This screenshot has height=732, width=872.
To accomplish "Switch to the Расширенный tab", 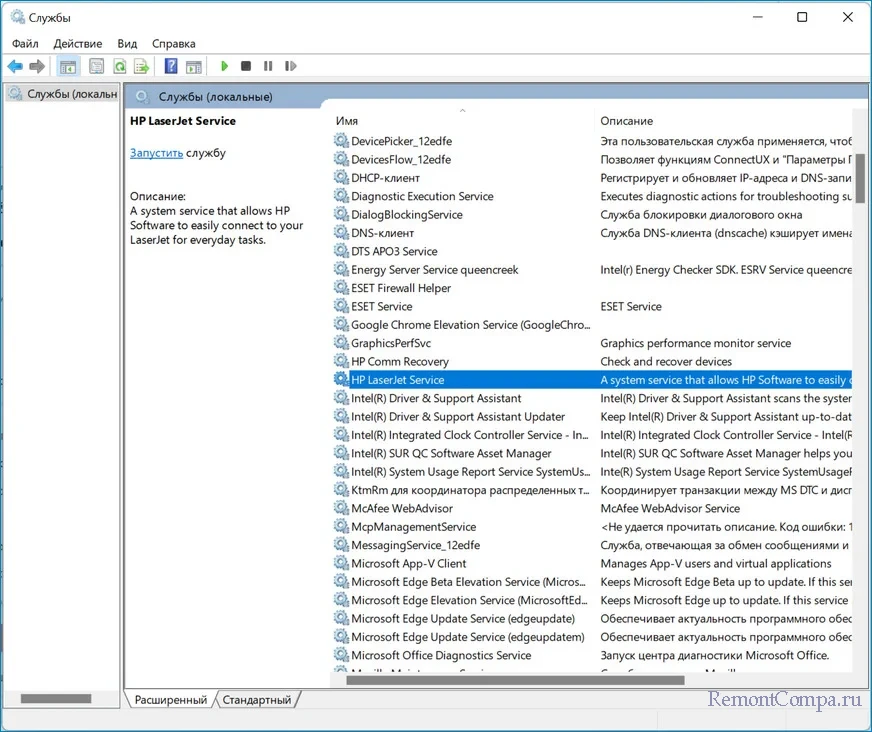I will pyautogui.click(x=171, y=700).
